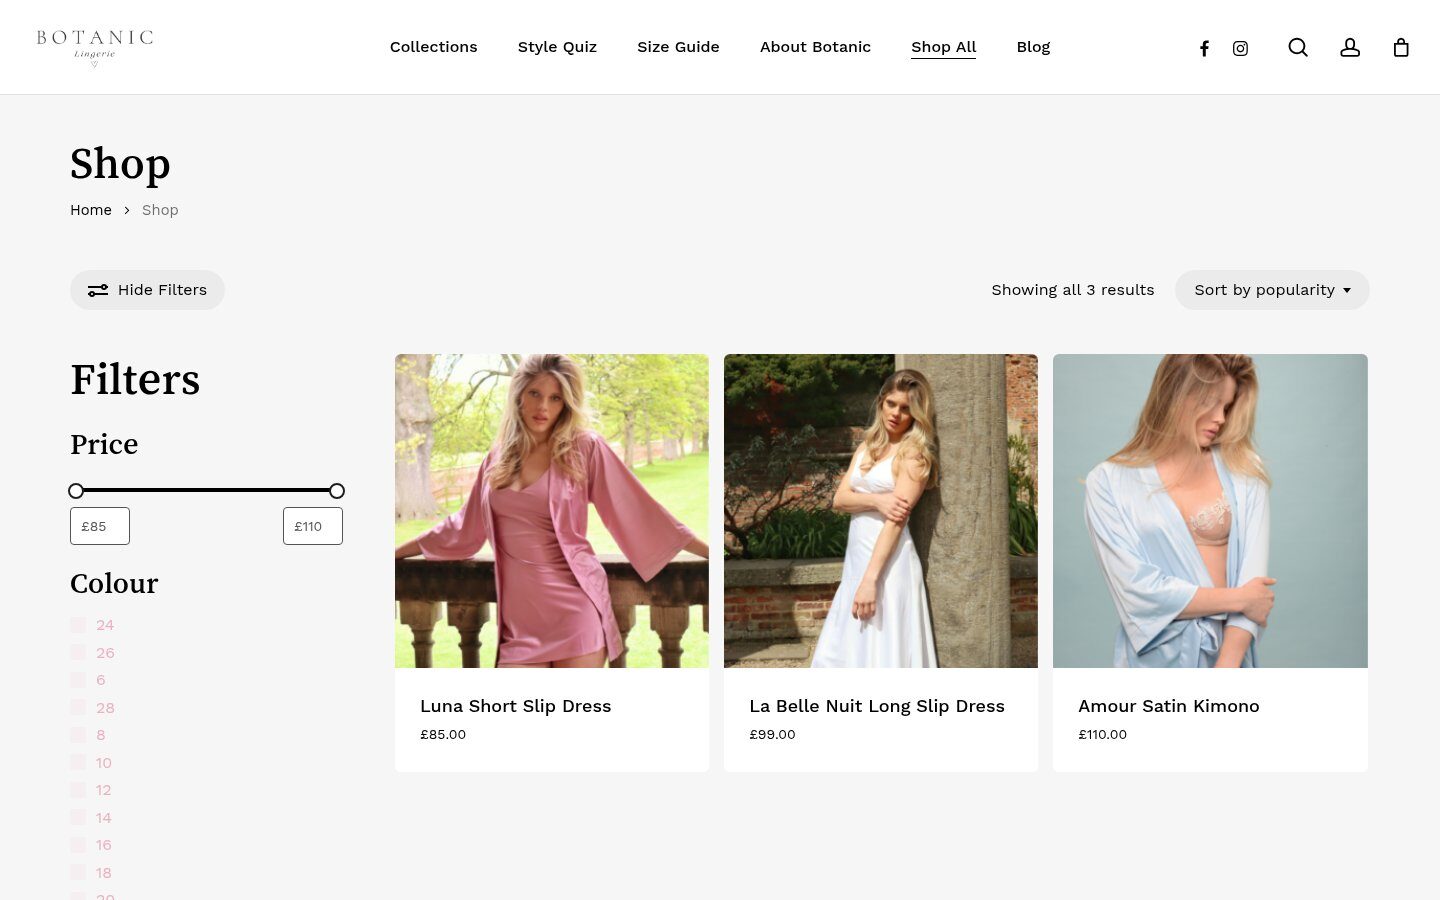
Task: Open the Blog page
Action: click(1033, 47)
